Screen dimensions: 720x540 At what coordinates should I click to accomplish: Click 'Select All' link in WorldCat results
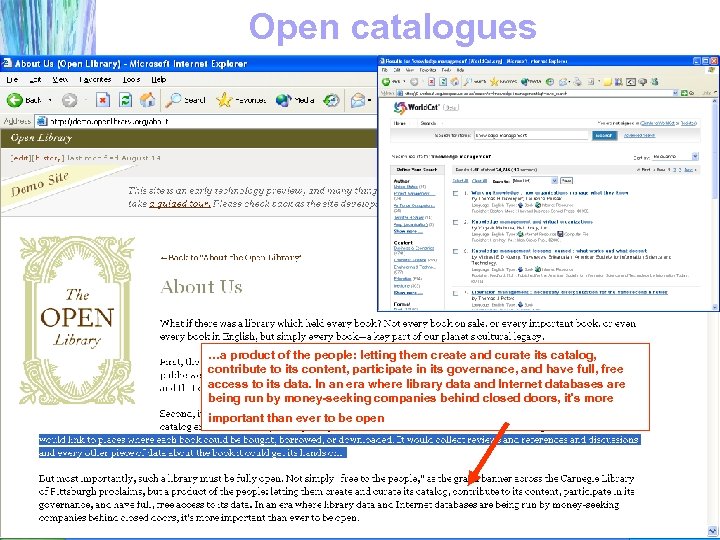click(x=460, y=181)
